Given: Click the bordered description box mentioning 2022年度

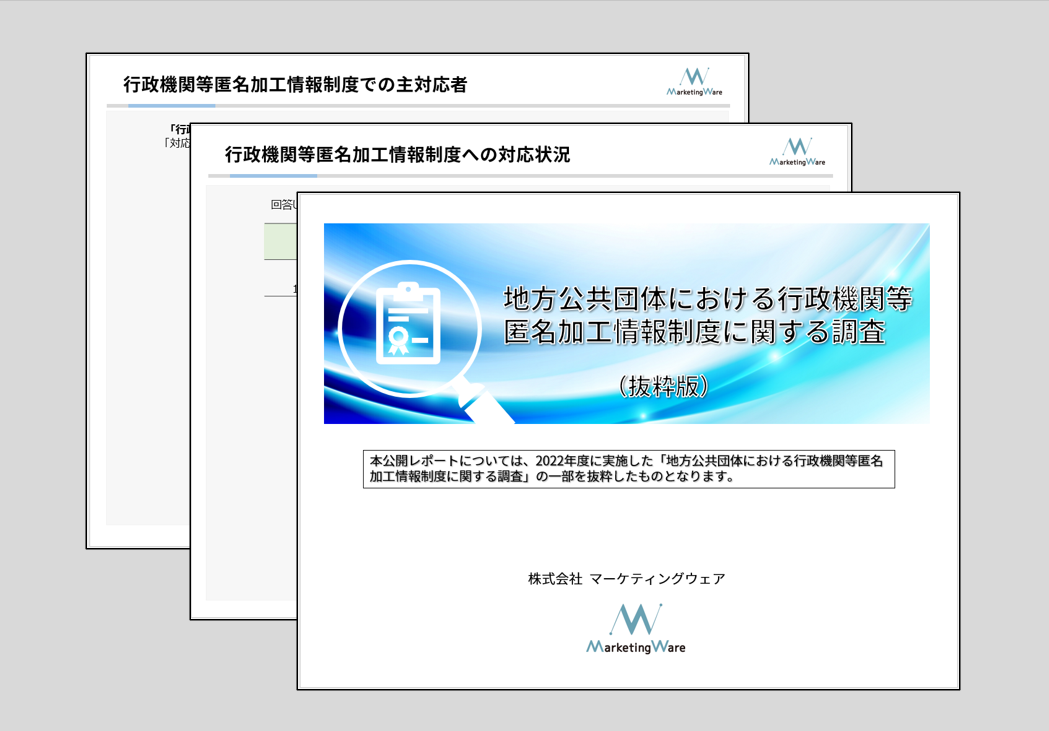Looking at the screenshot, I should (628, 469).
